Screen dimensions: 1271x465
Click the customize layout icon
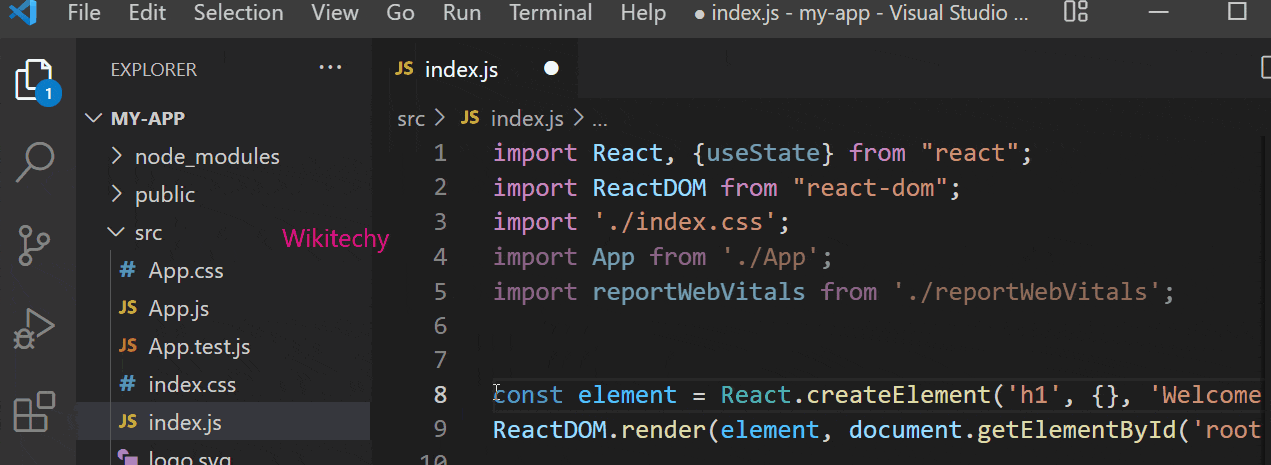1075,13
